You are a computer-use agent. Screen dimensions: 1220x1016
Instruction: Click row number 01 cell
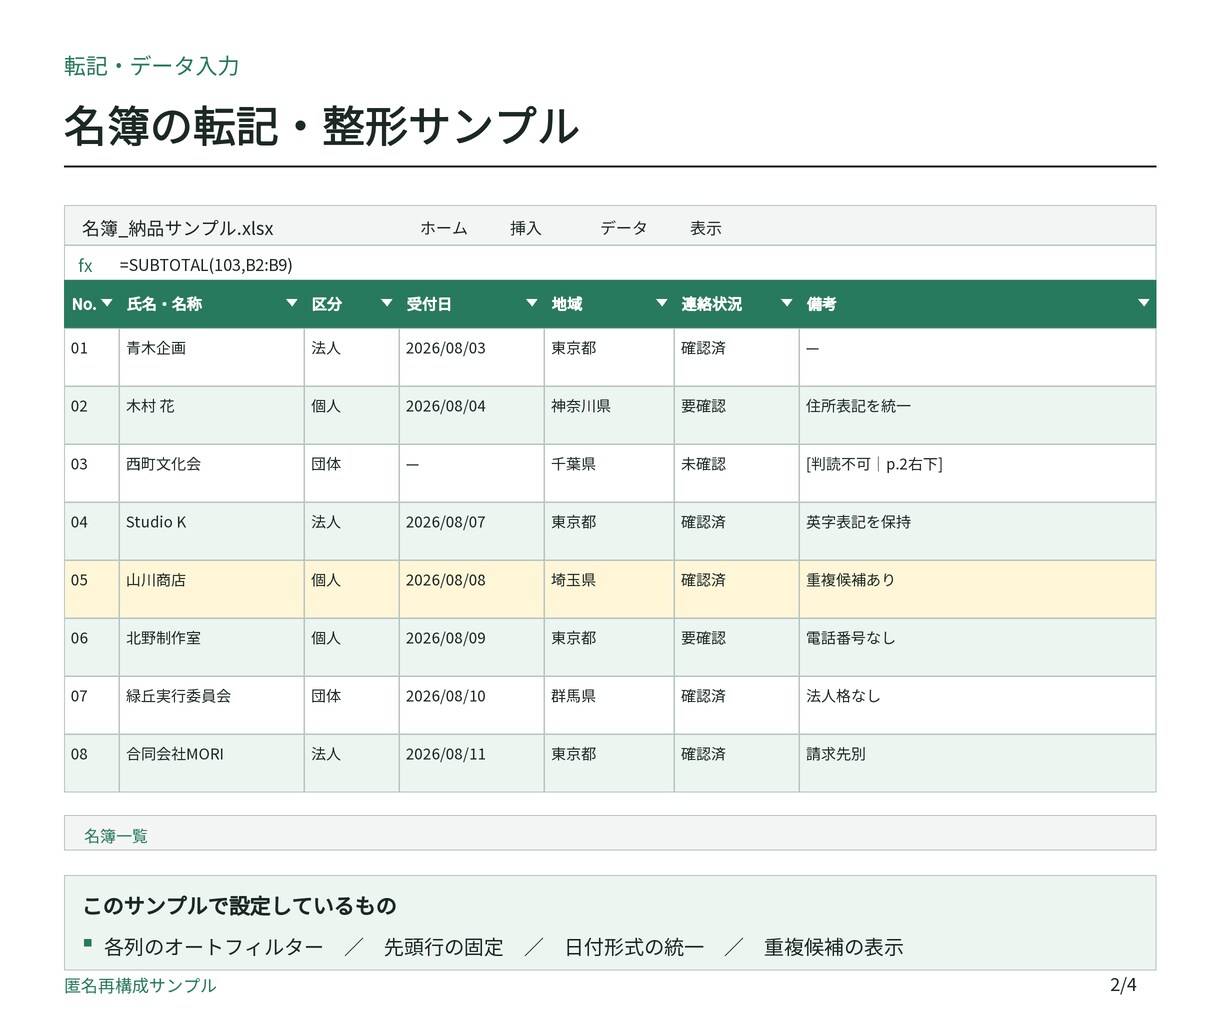[92, 357]
